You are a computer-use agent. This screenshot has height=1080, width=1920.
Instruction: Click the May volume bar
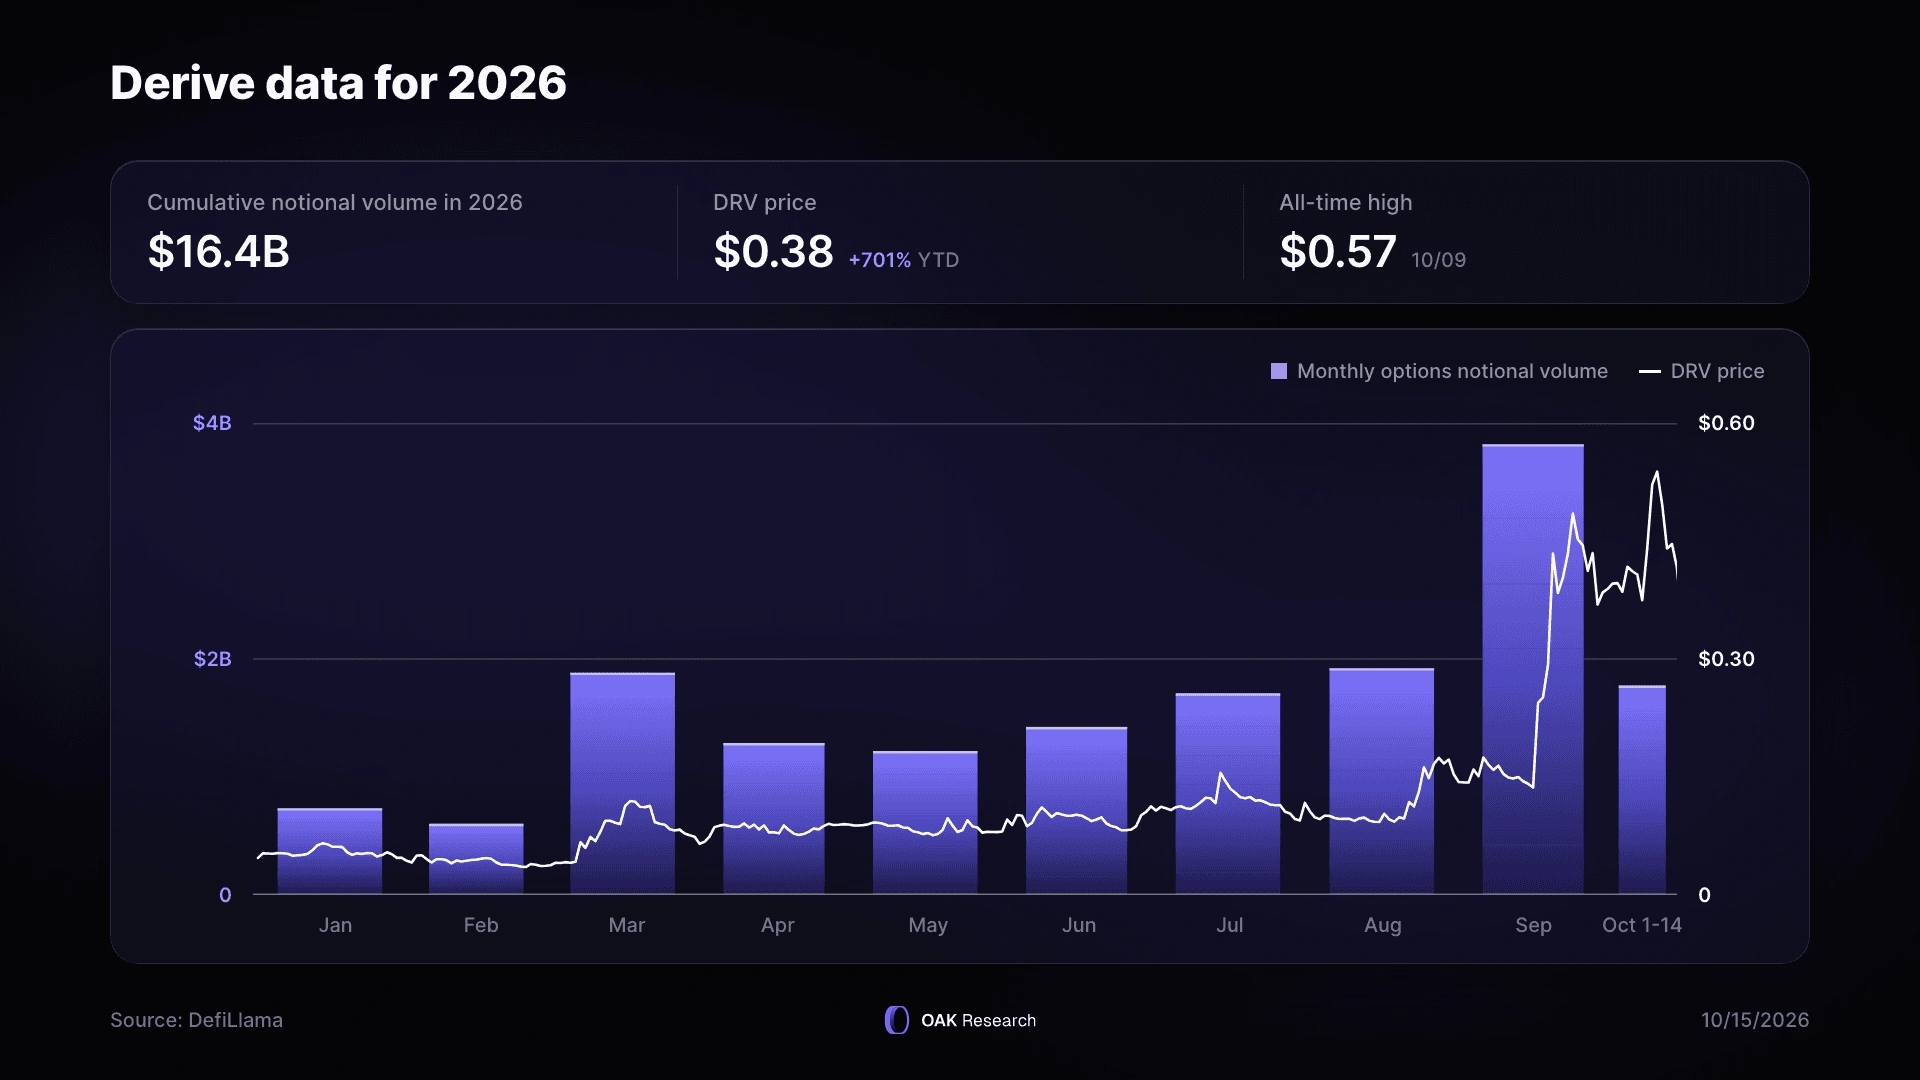925,823
